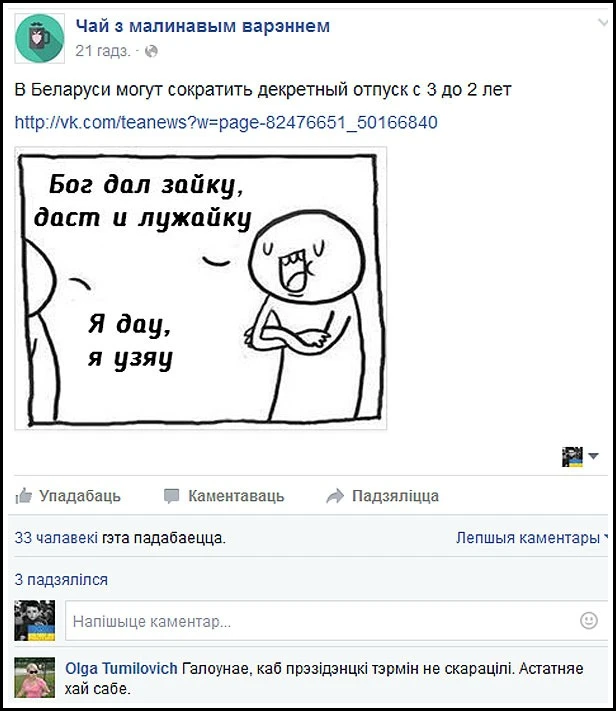The image size is (616, 711).
Task: Click the 21 гадз. timestamp
Action: [x=103, y=51]
